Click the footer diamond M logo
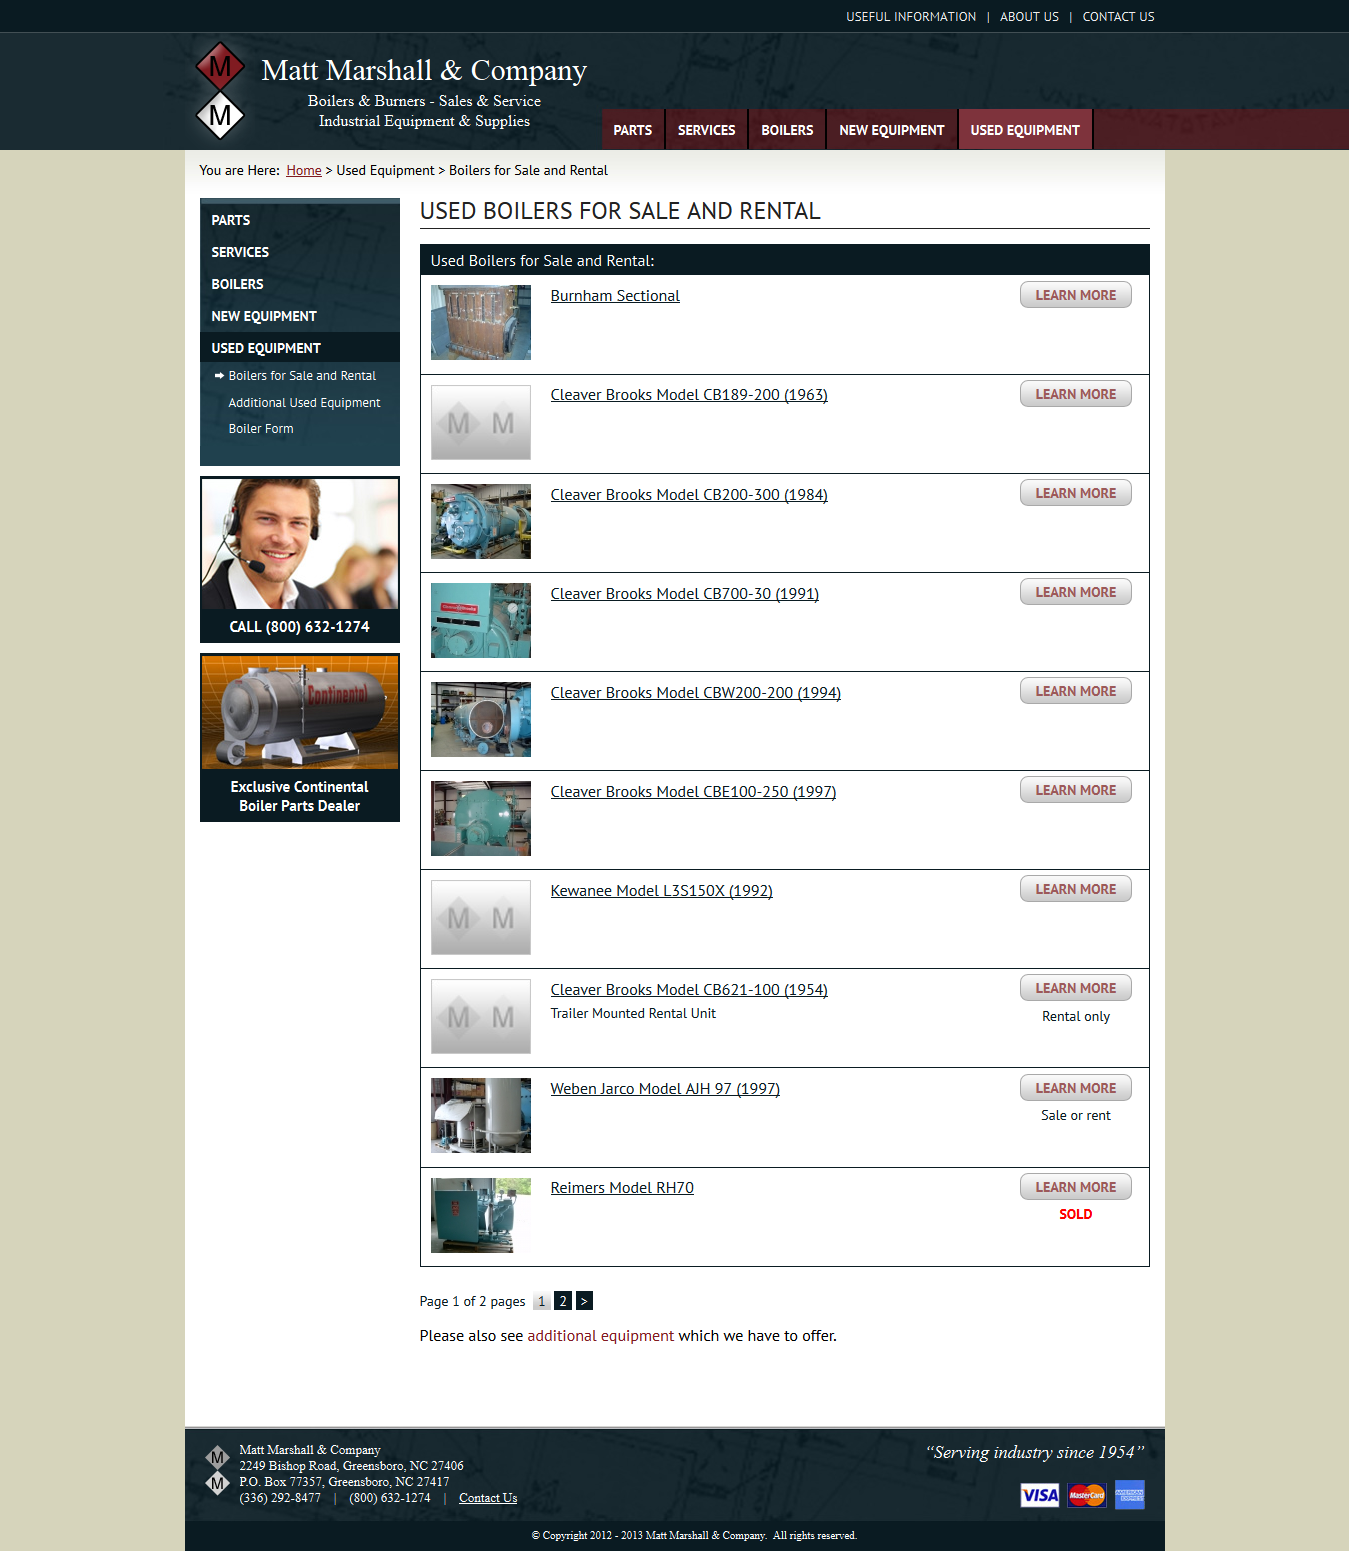This screenshot has width=1349, height=1551. click(x=217, y=1470)
